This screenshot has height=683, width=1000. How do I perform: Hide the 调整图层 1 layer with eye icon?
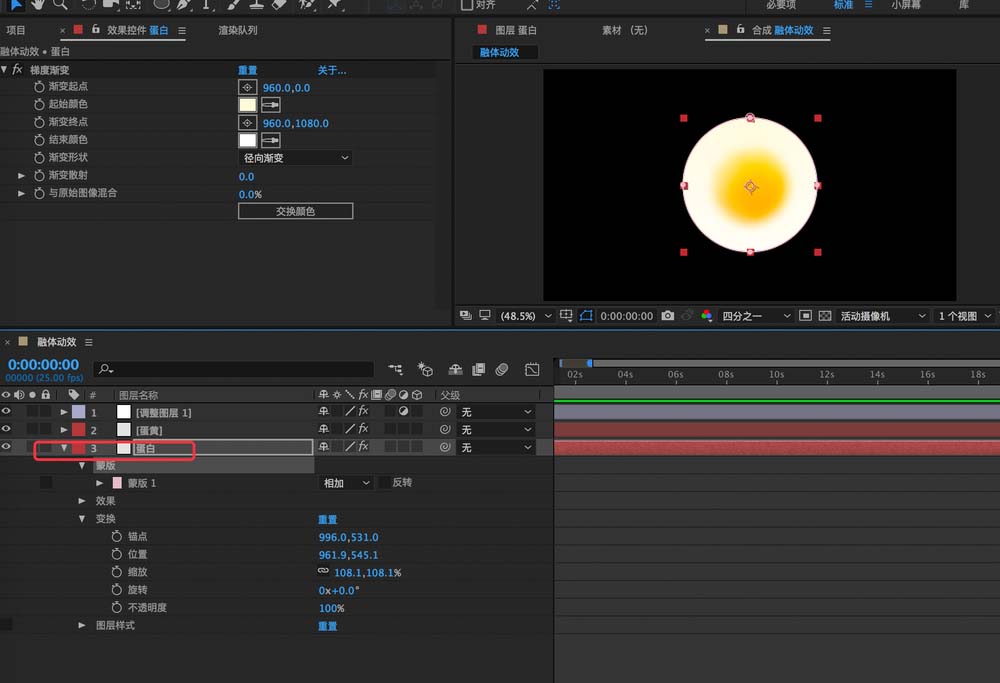tap(7, 412)
